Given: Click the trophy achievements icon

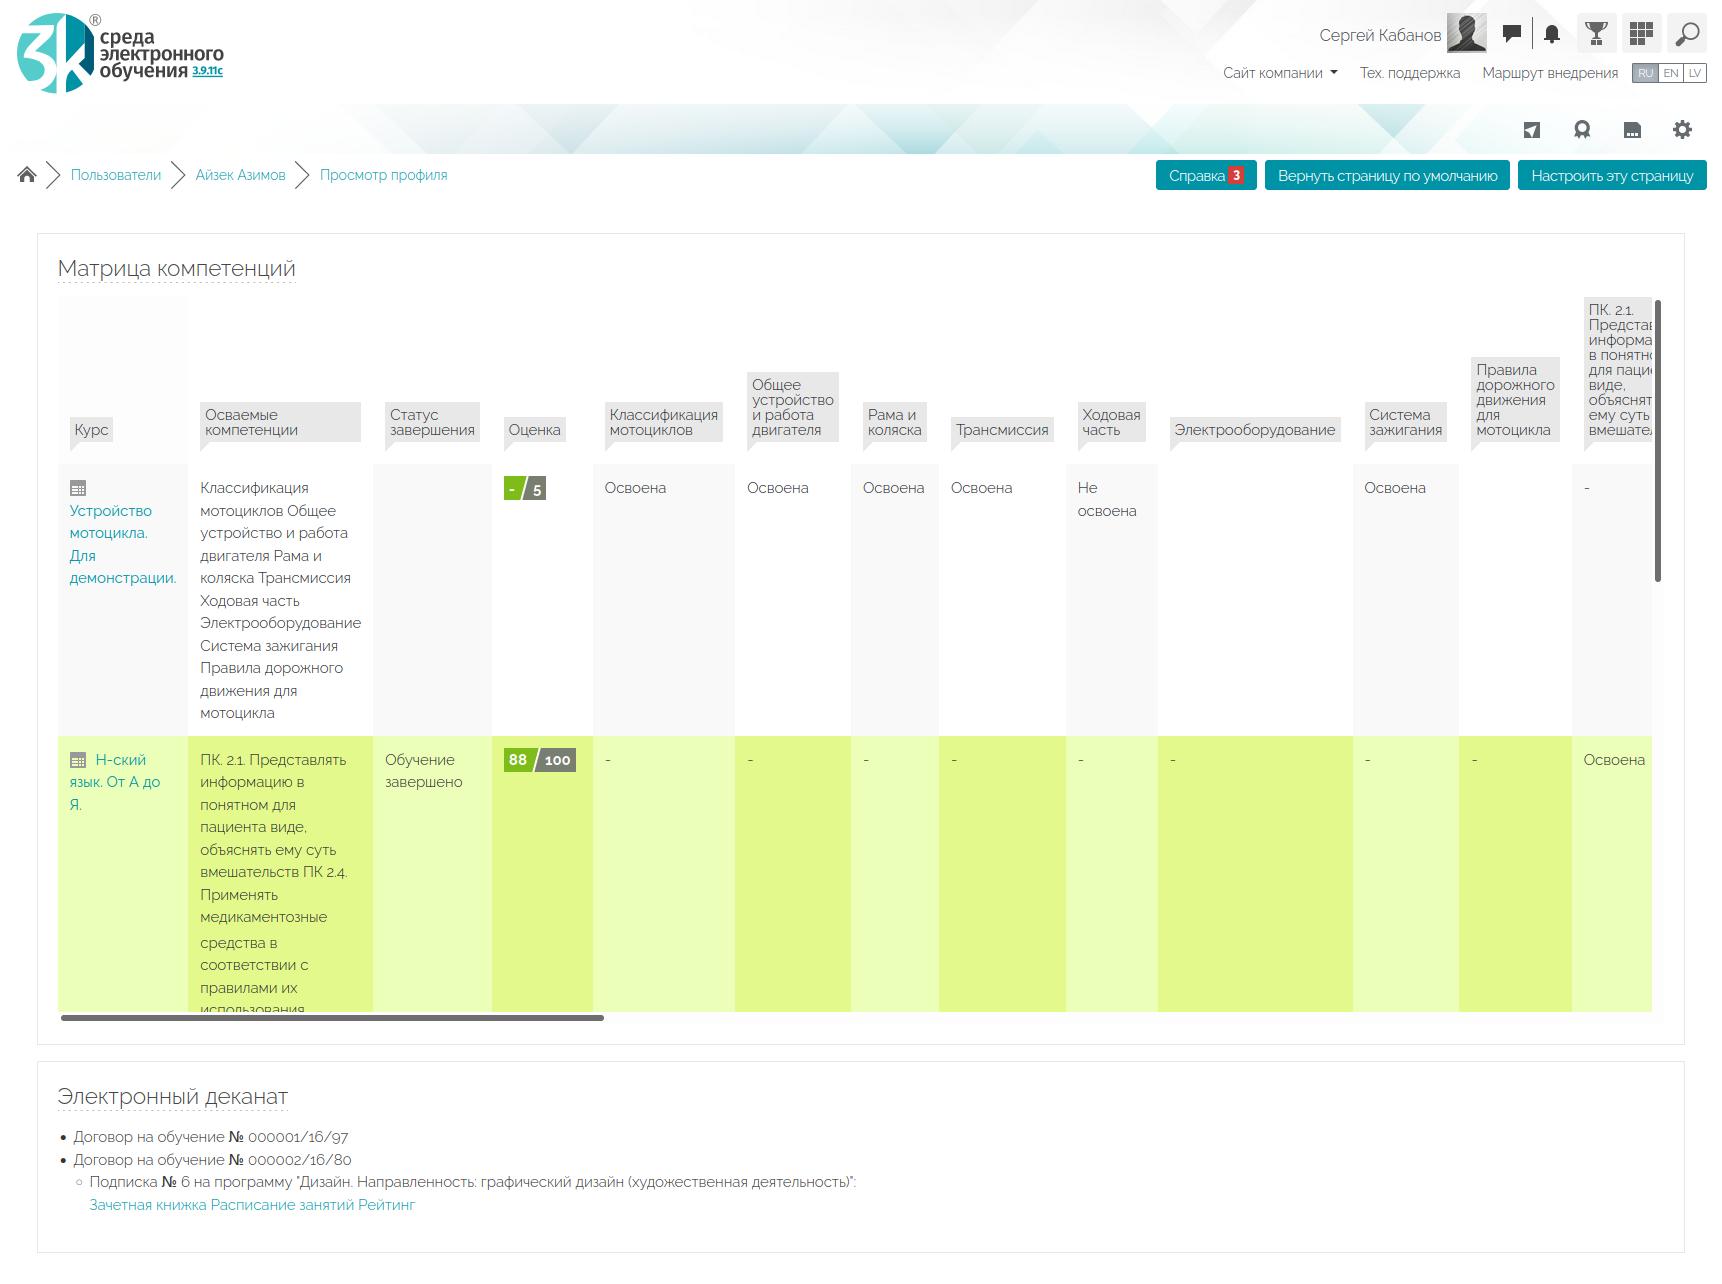Looking at the screenshot, I should coord(1597,34).
